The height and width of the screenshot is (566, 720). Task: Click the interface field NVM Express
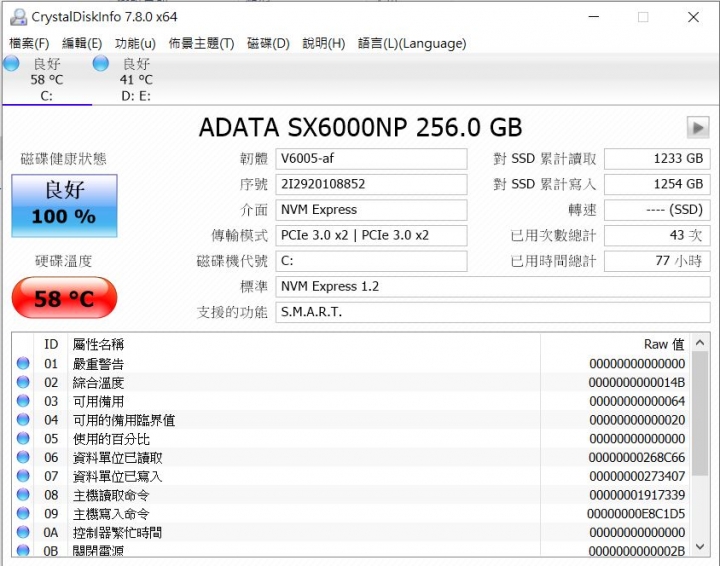click(x=371, y=210)
